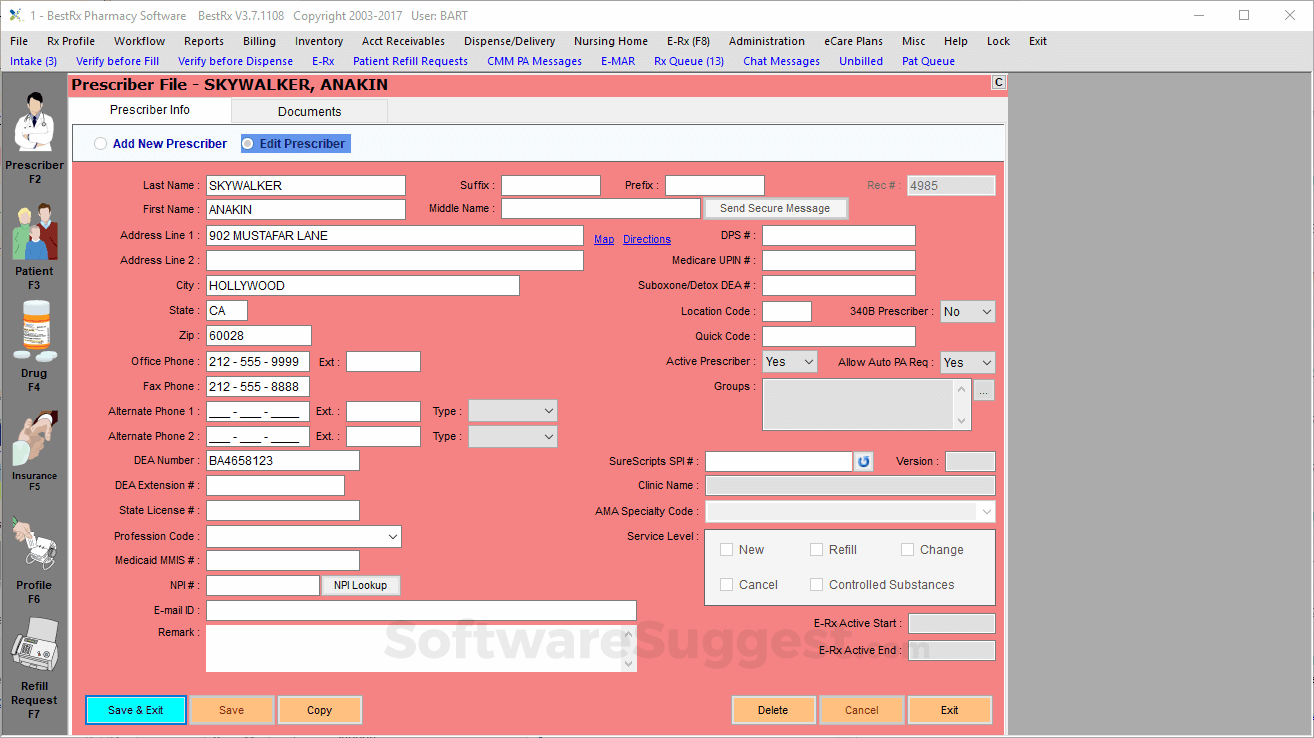Image resolution: width=1314 pixels, height=738 pixels.
Task: Open the Directions link
Action: point(646,239)
